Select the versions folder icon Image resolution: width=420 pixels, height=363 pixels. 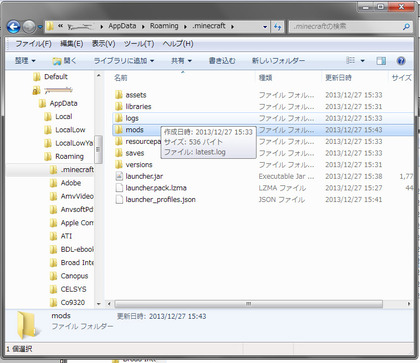(x=119, y=165)
